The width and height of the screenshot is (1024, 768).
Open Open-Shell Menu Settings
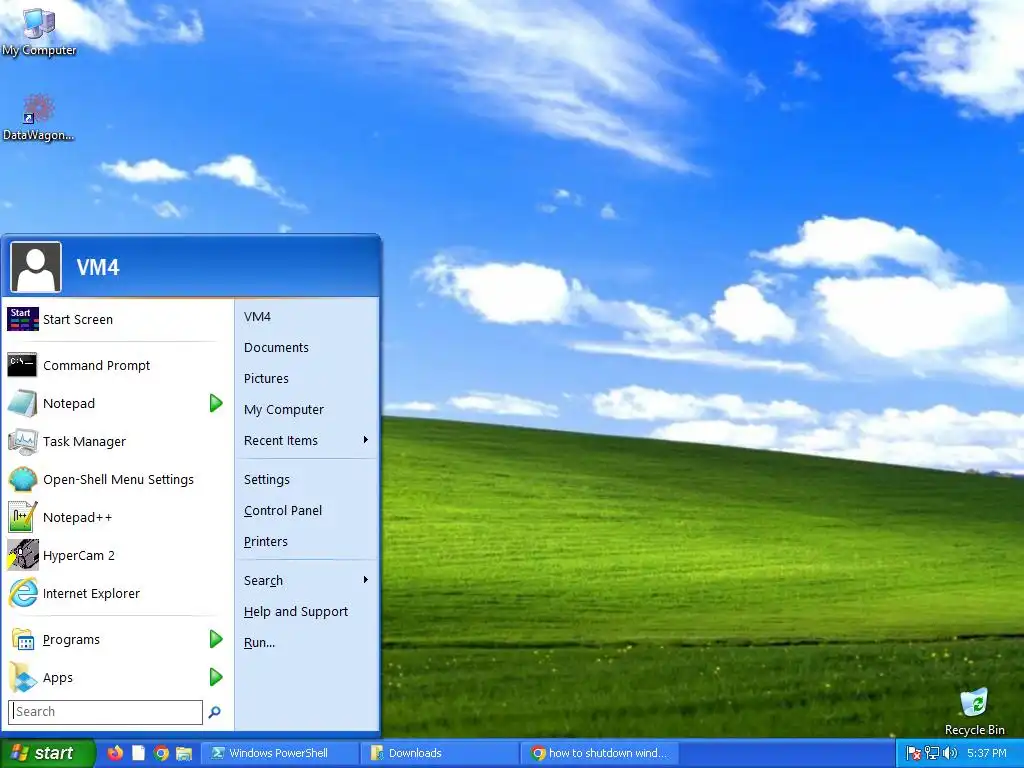point(118,479)
